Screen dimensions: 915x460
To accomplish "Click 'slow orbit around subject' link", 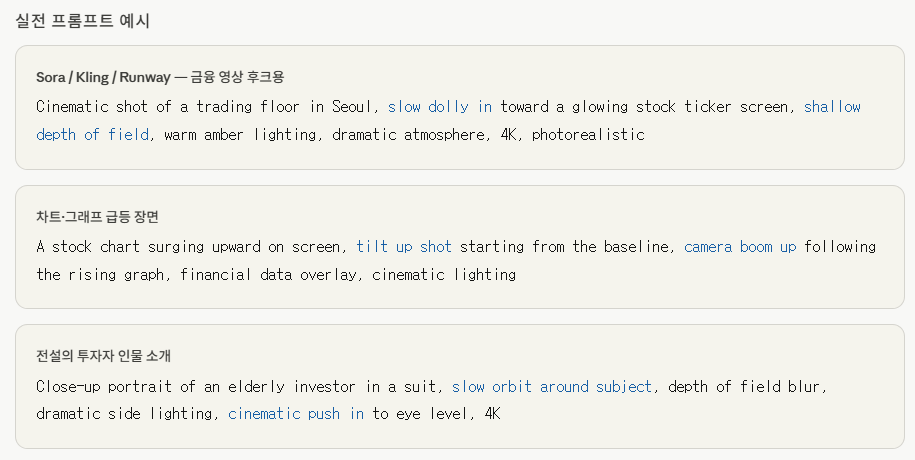I will pyautogui.click(x=551, y=386).
